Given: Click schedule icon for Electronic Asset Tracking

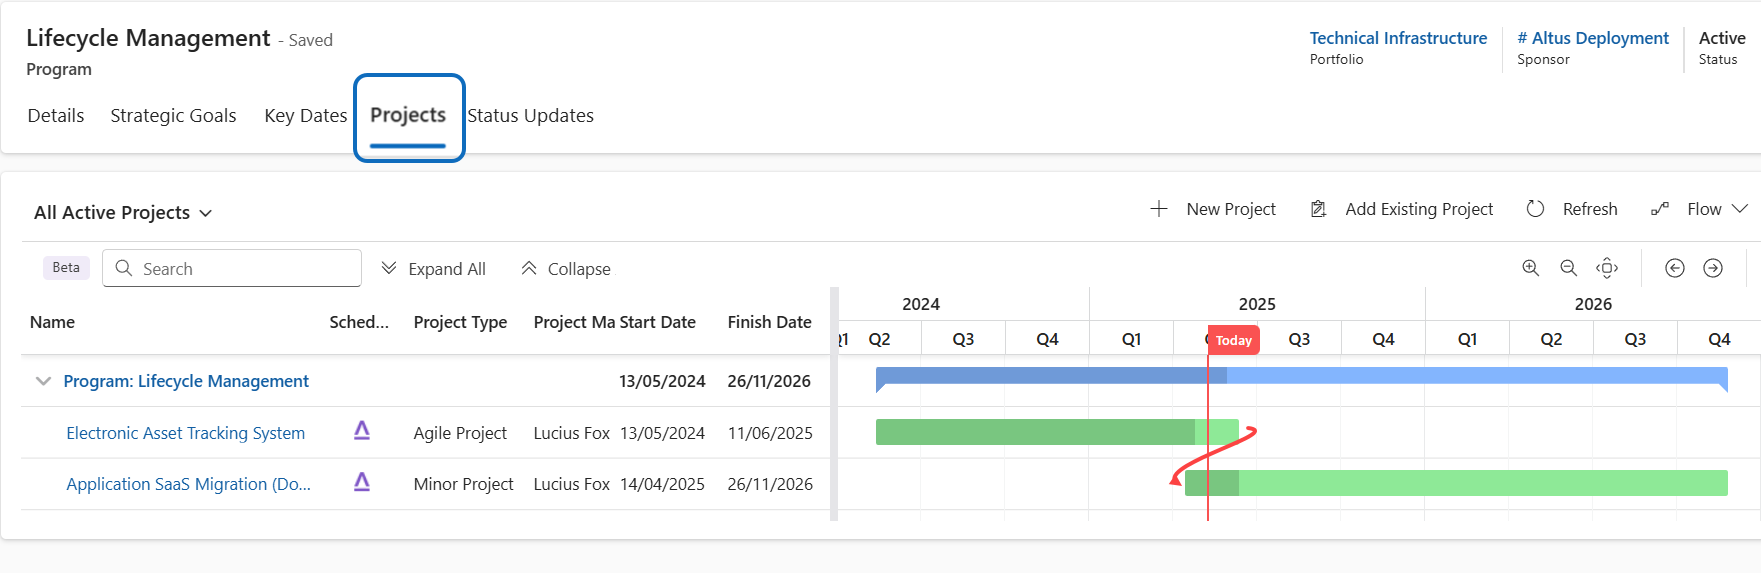Looking at the screenshot, I should pos(362,431).
